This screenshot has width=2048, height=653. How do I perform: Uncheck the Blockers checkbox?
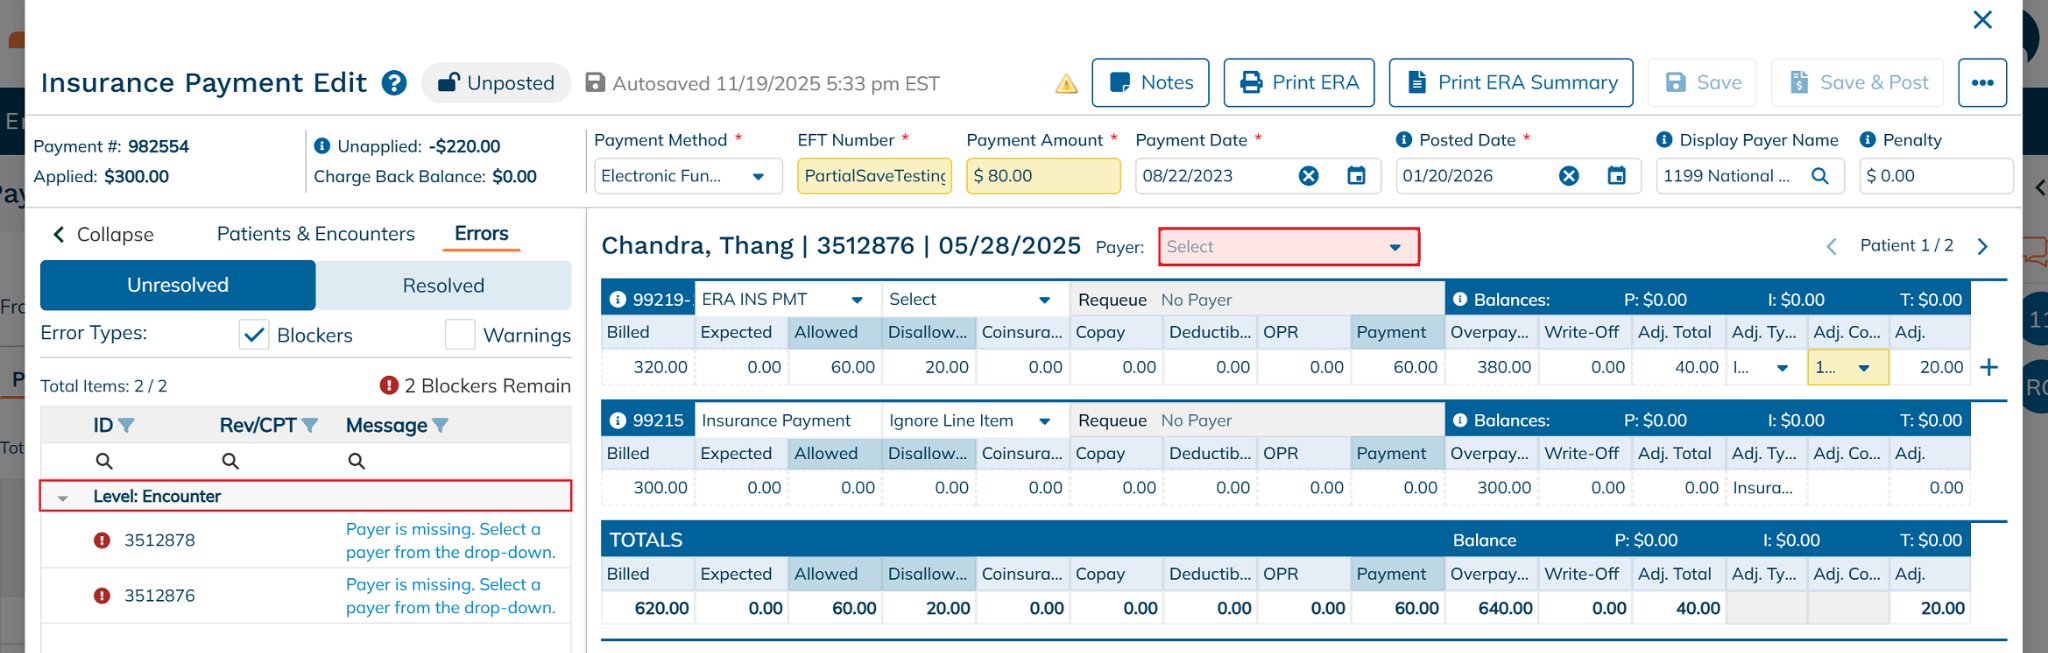click(x=255, y=335)
